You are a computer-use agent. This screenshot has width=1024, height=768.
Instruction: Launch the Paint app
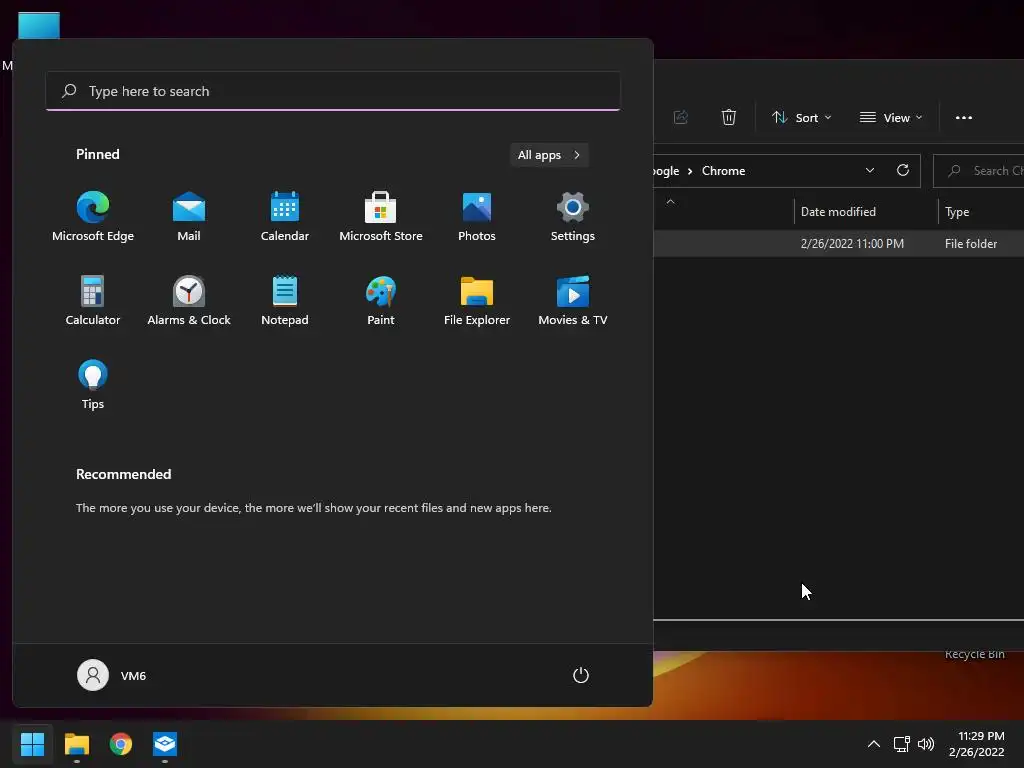(x=381, y=301)
